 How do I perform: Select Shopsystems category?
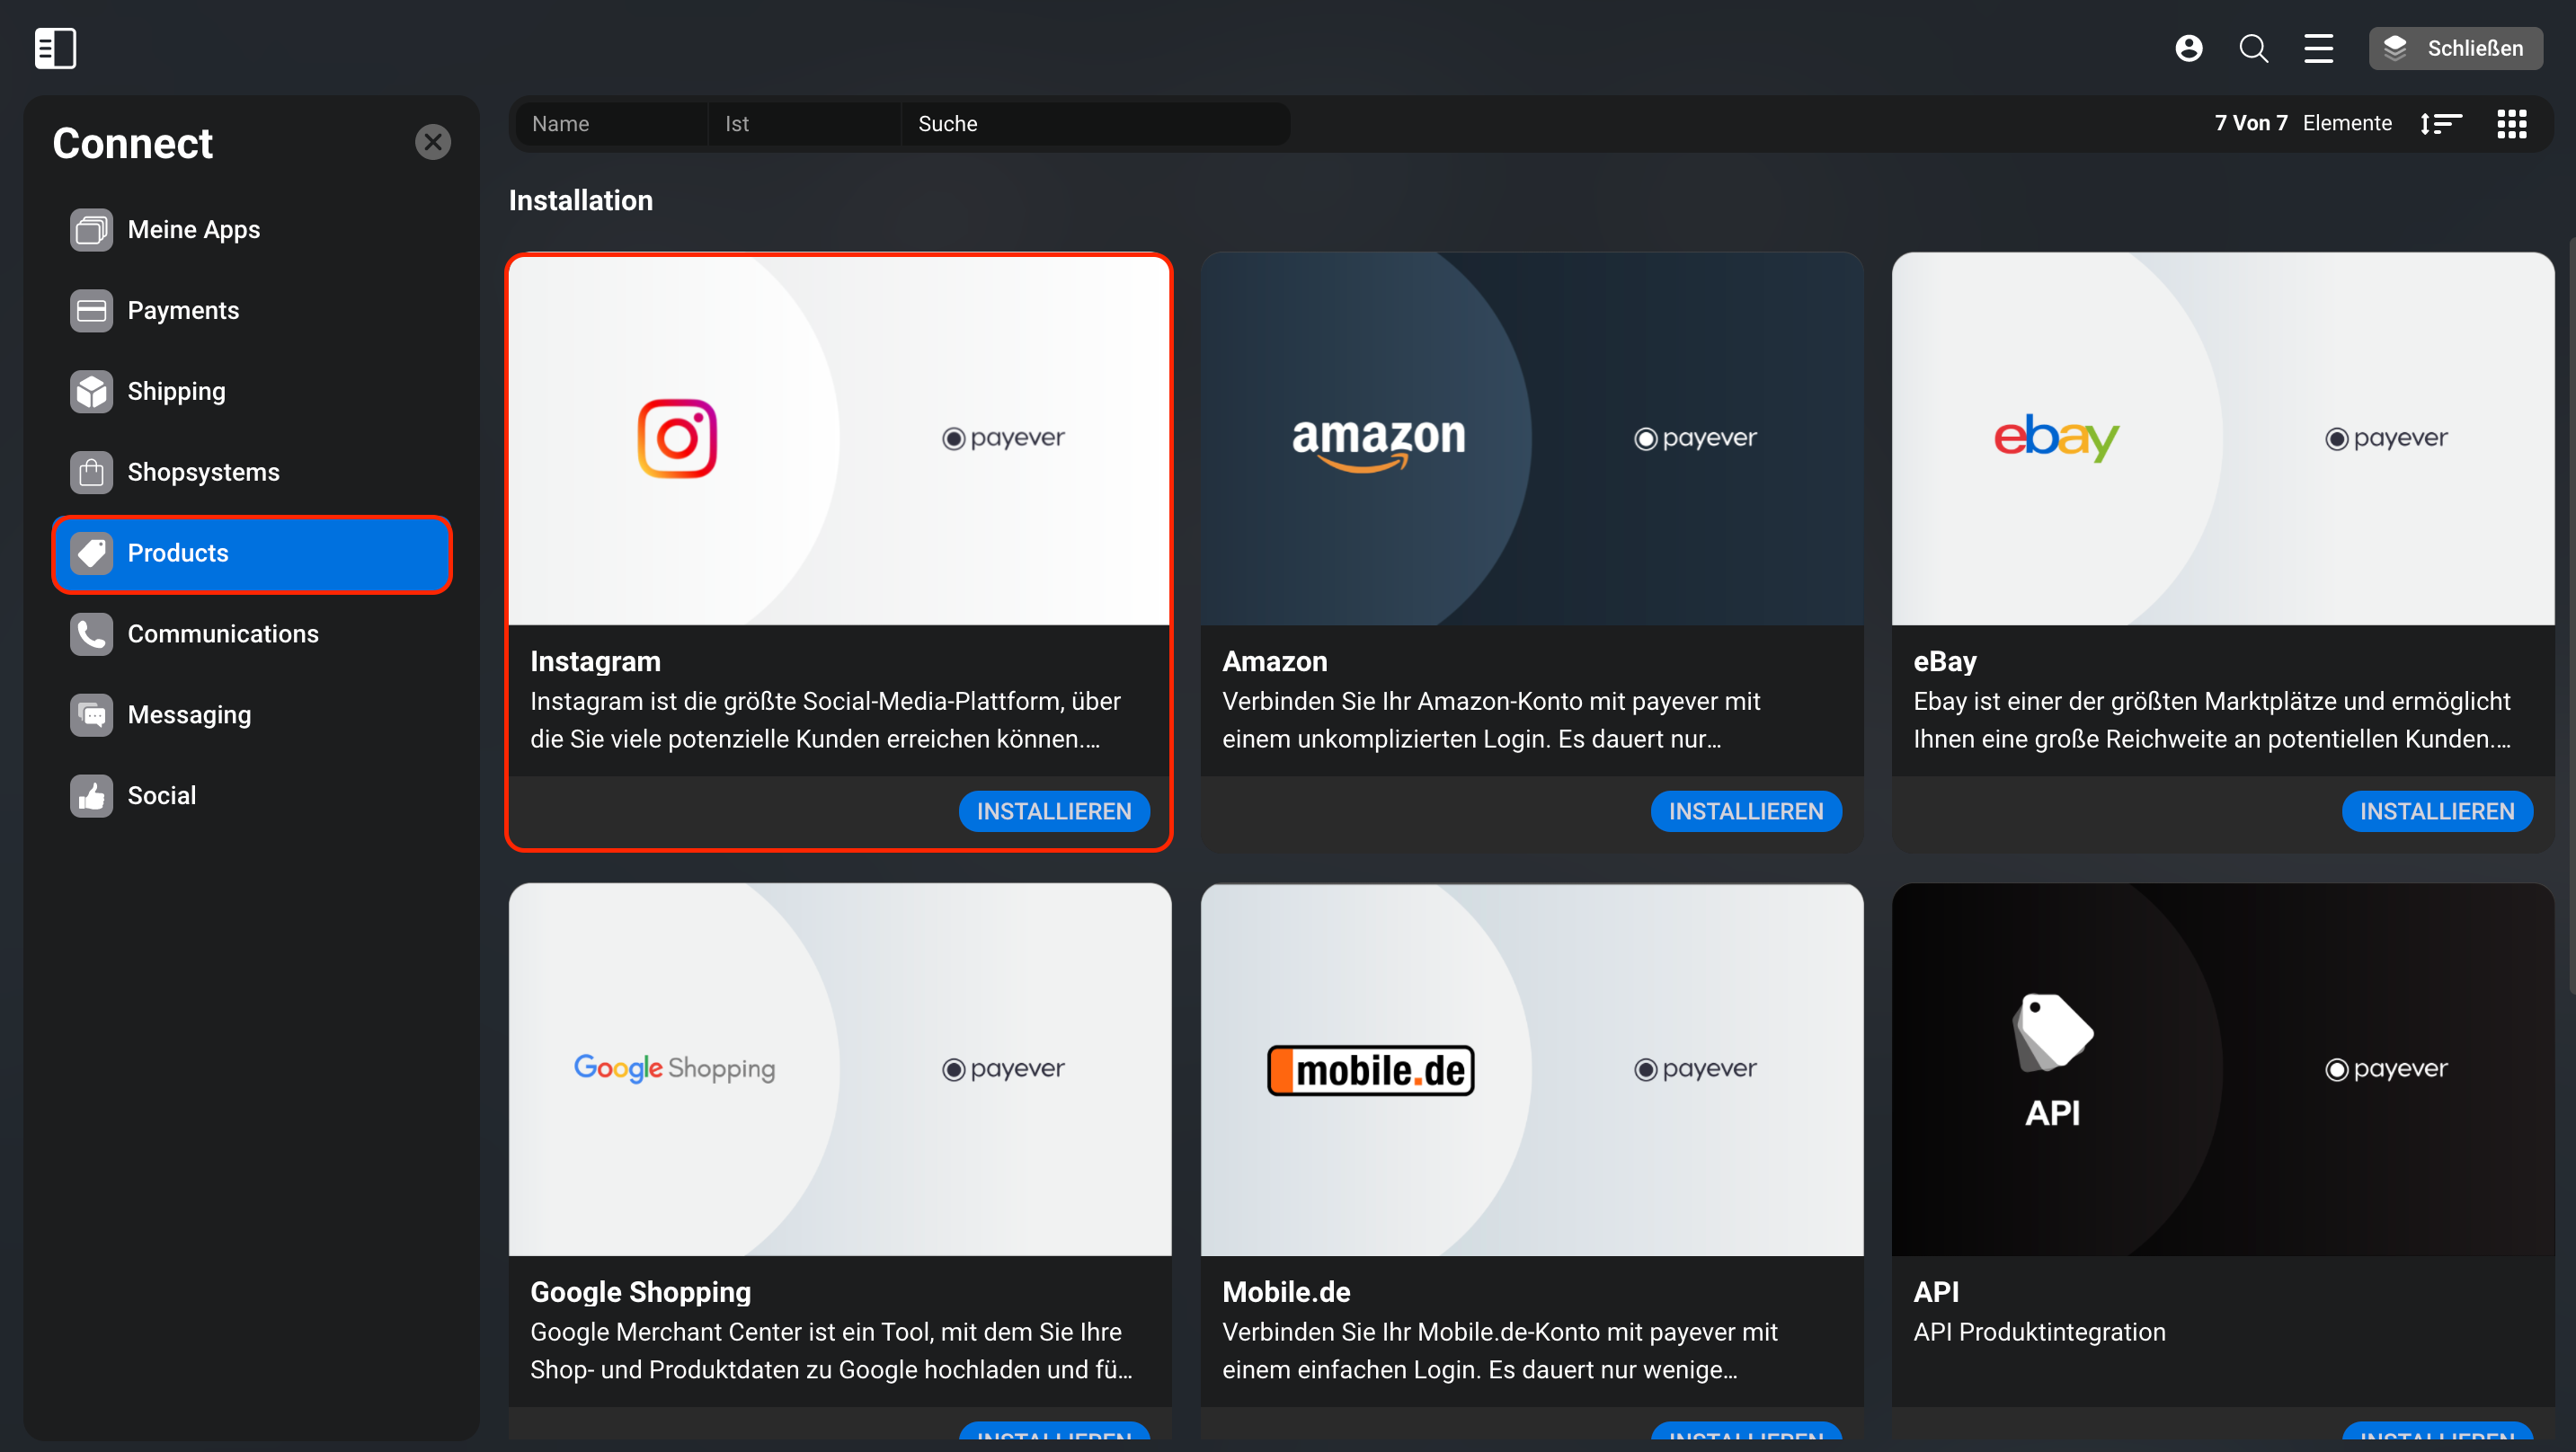[252, 472]
